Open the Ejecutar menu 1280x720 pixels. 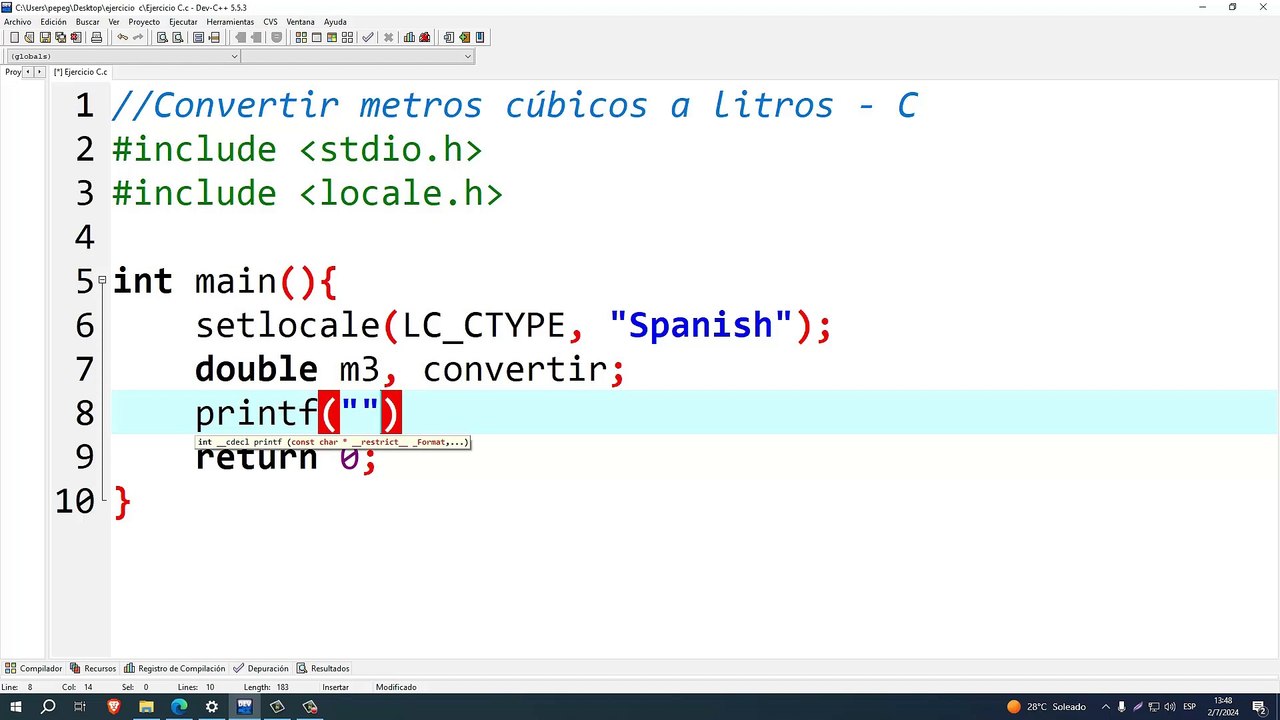click(183, 21)
